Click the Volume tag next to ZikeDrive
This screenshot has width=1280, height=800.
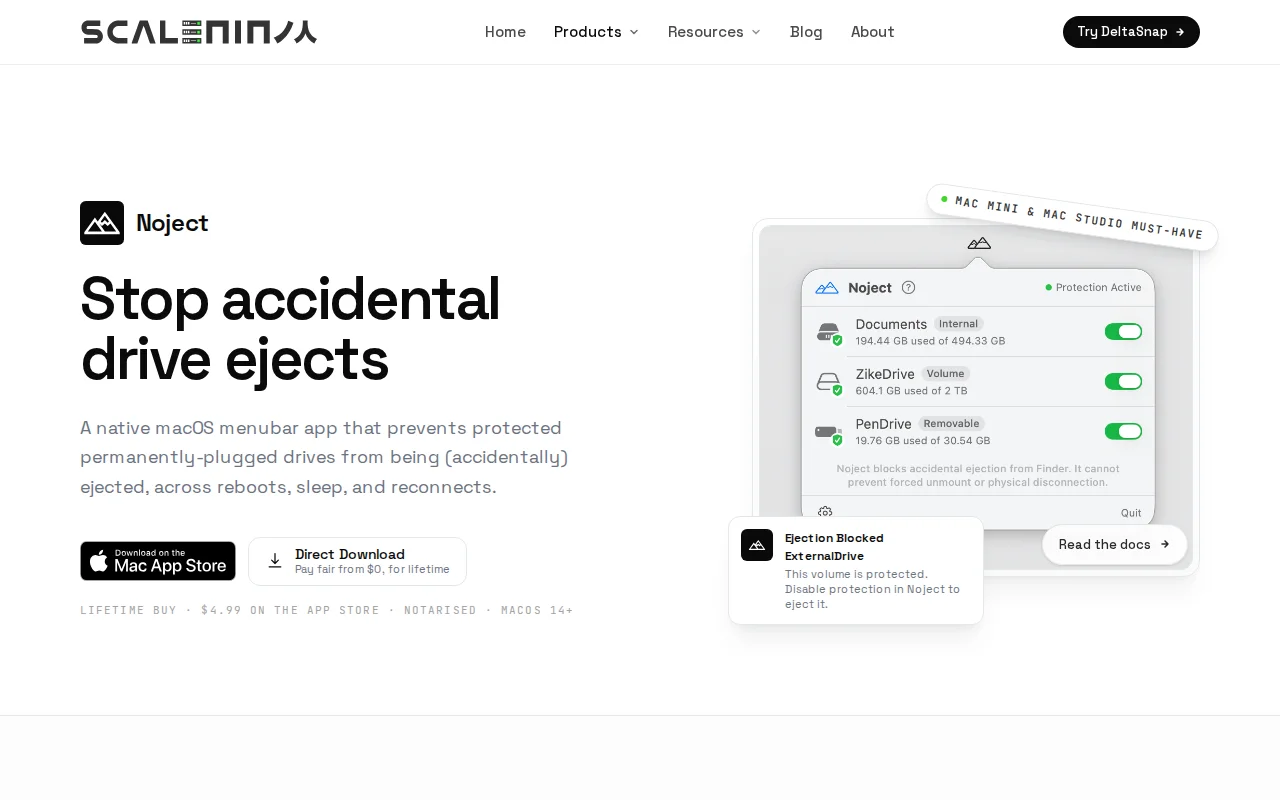(x=945, y=374)
